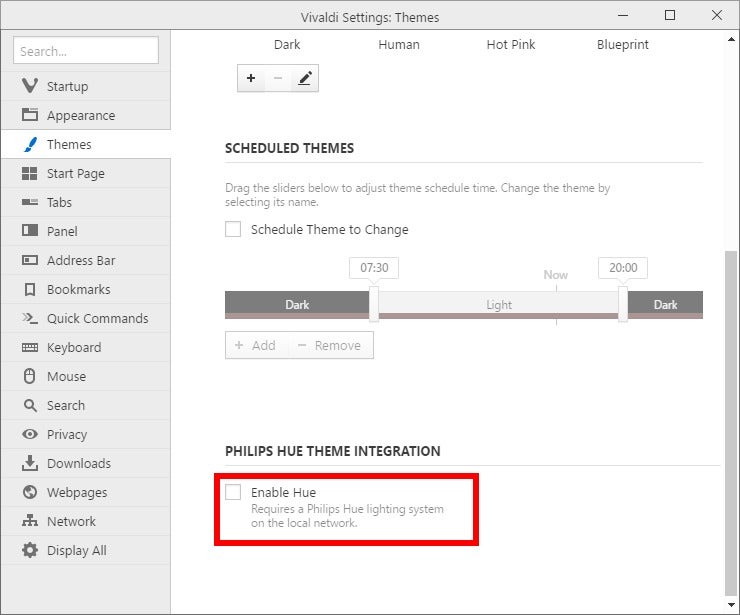The image size is (740, 615).
Task: Click the 07:30 time label
Action: click(x=374, y=268)
